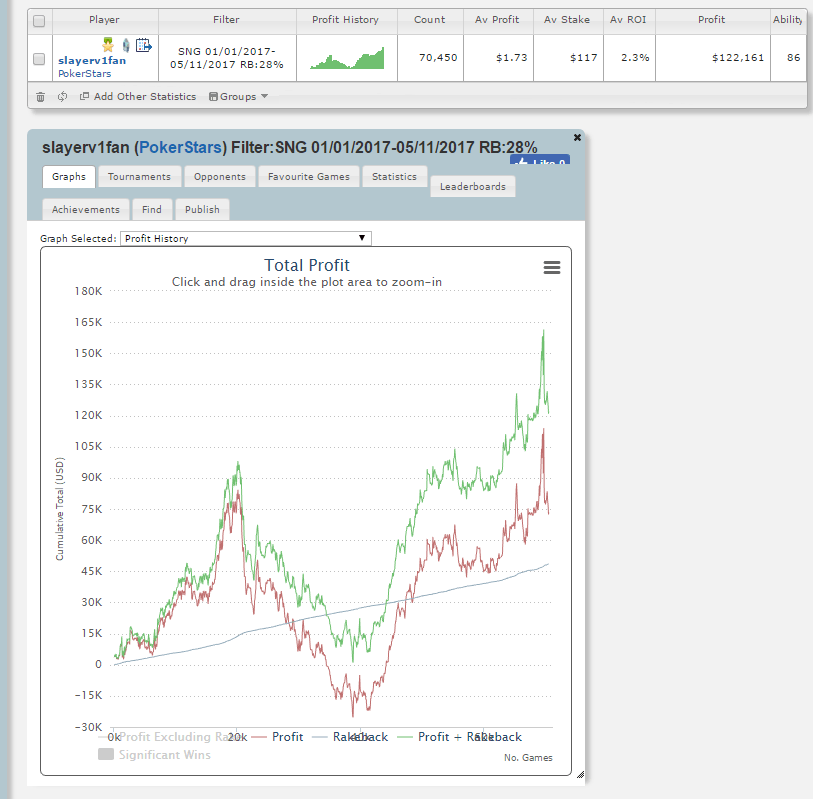Open the Statistics tab
813x799 pixels.
pyautogui.click(x=395, y=177)
